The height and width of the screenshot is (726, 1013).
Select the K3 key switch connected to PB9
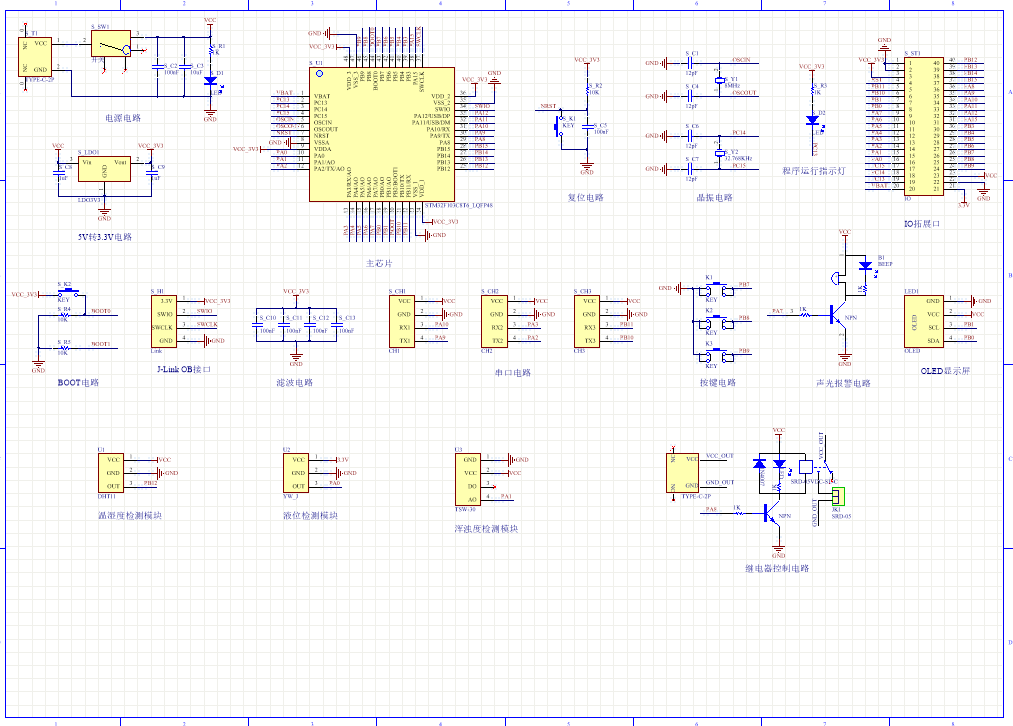pos(716,356)
